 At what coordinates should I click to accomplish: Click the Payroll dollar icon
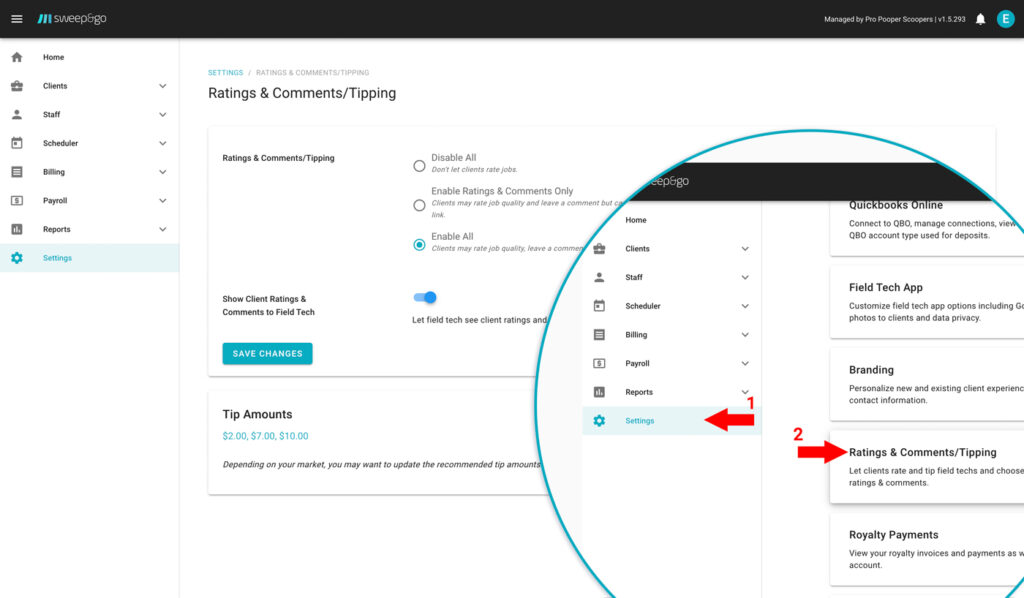16,200
